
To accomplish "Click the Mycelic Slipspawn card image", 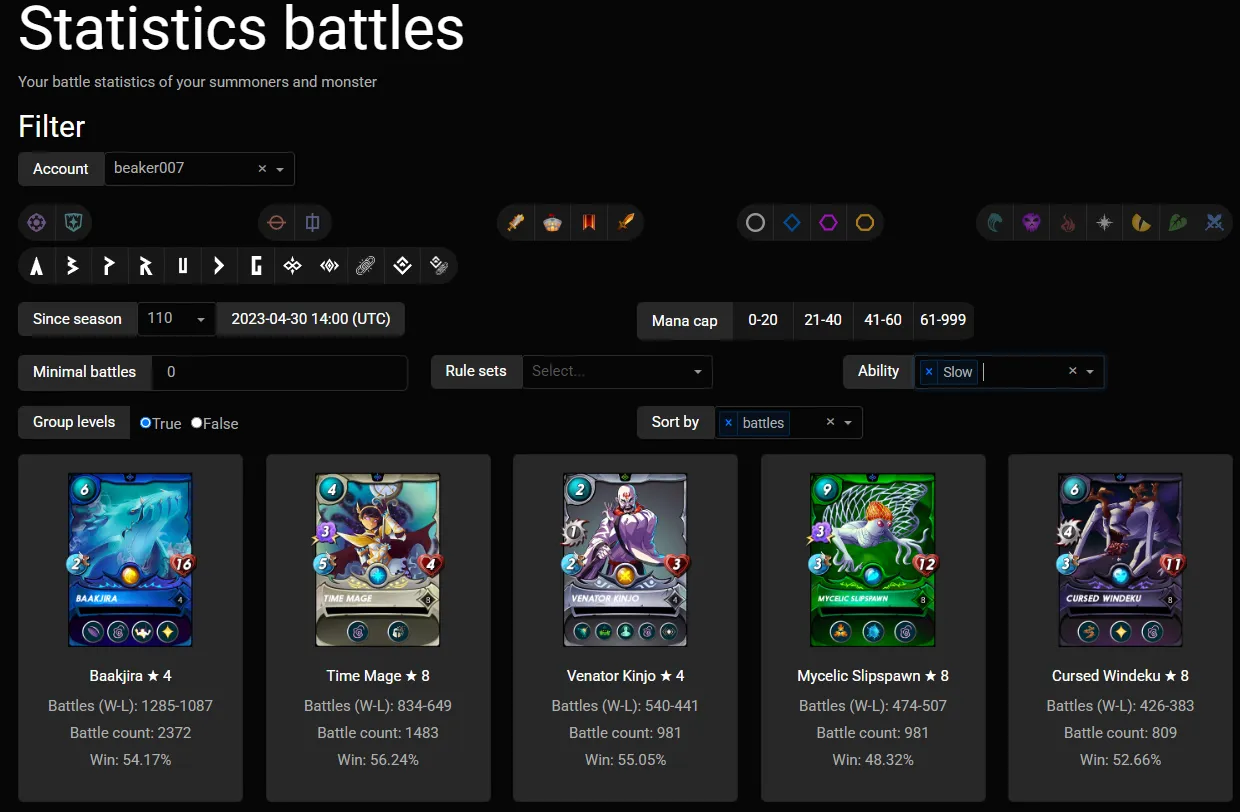I will [x=873, y=560].
